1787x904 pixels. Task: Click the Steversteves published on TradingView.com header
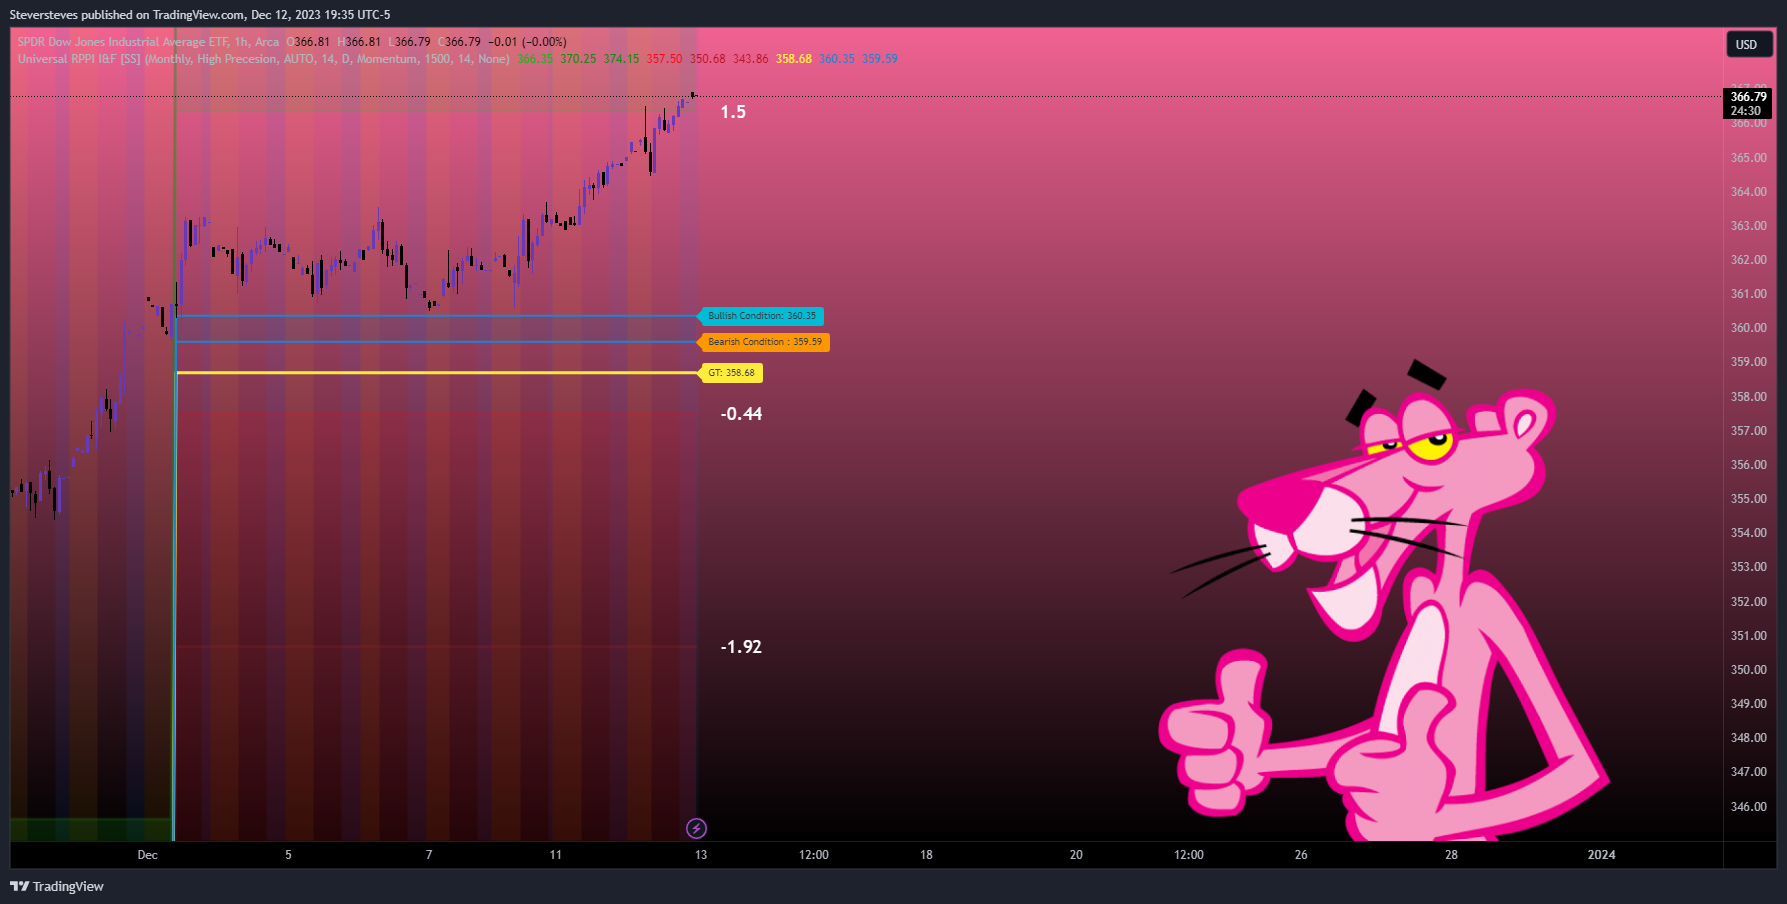click(200, 15)
